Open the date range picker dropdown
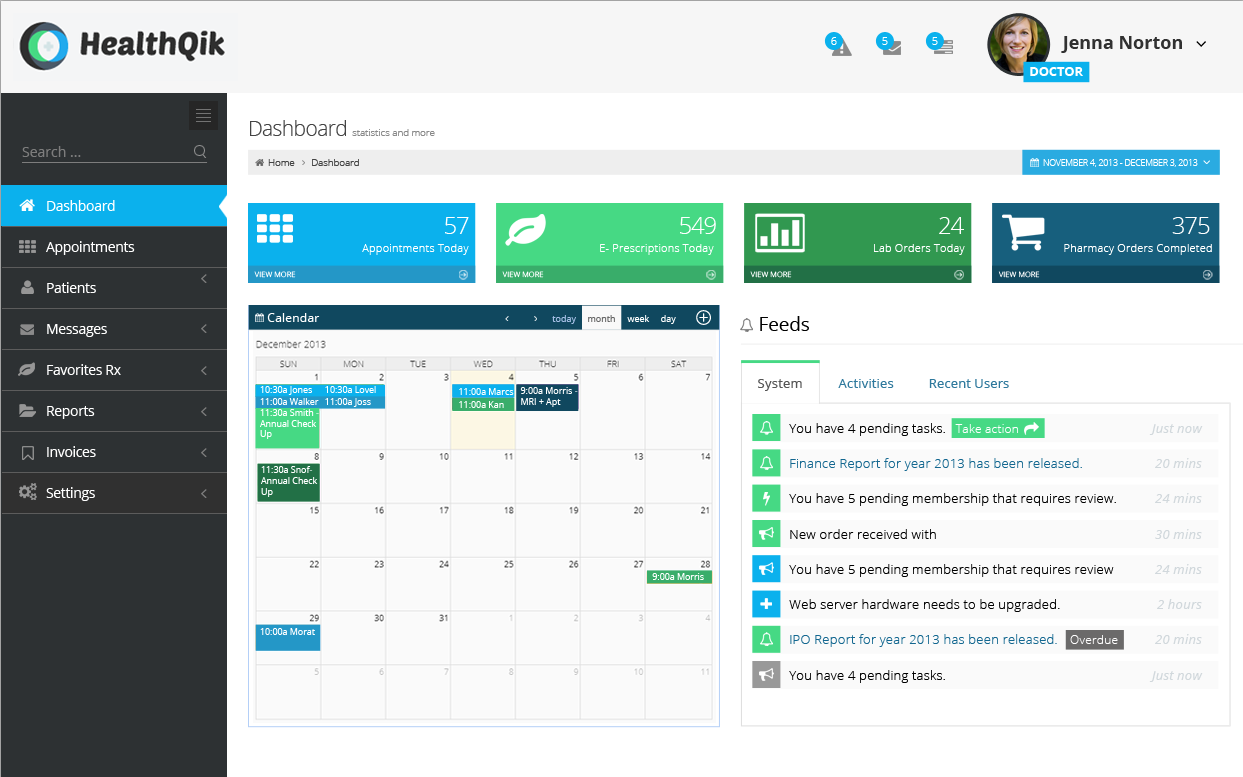The image size is (1243, 777). 1120,162
